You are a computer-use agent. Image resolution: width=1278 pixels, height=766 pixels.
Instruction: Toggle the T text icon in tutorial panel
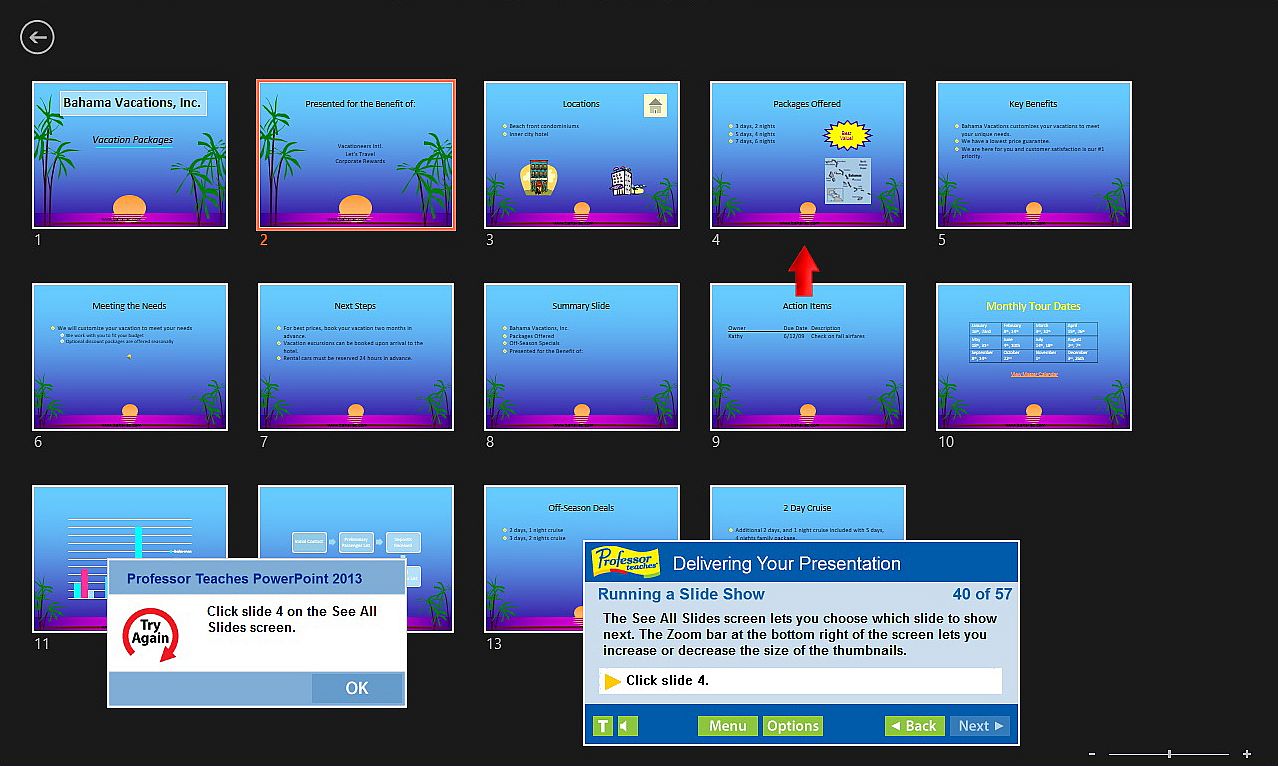pos(603,726)
